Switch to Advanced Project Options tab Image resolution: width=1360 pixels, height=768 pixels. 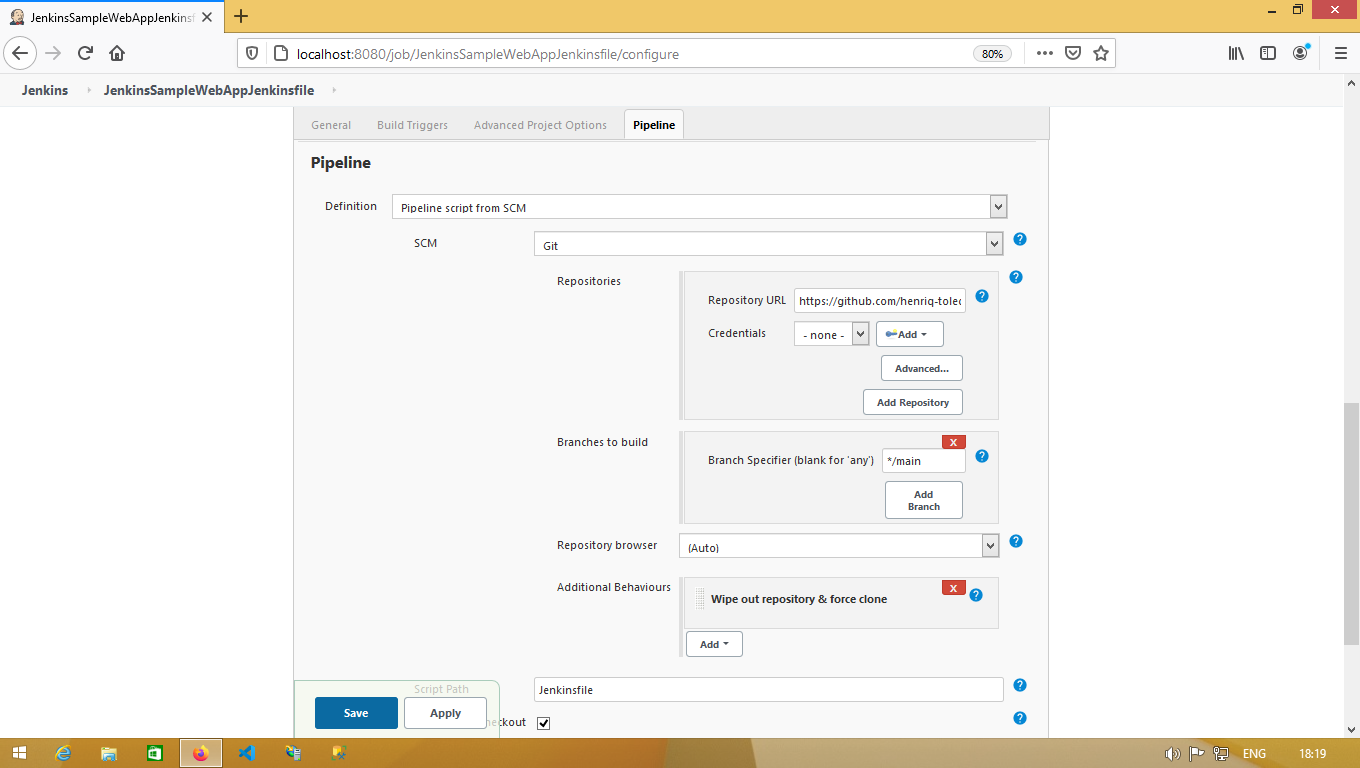tap(540, 125)
